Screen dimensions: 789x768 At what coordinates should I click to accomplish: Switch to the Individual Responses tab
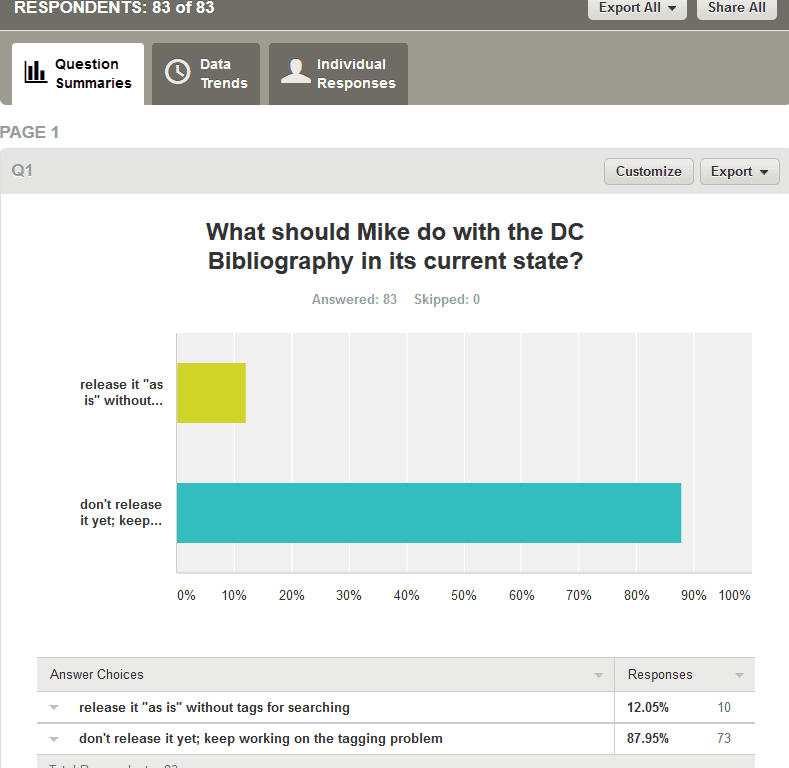tap(338, 74)
